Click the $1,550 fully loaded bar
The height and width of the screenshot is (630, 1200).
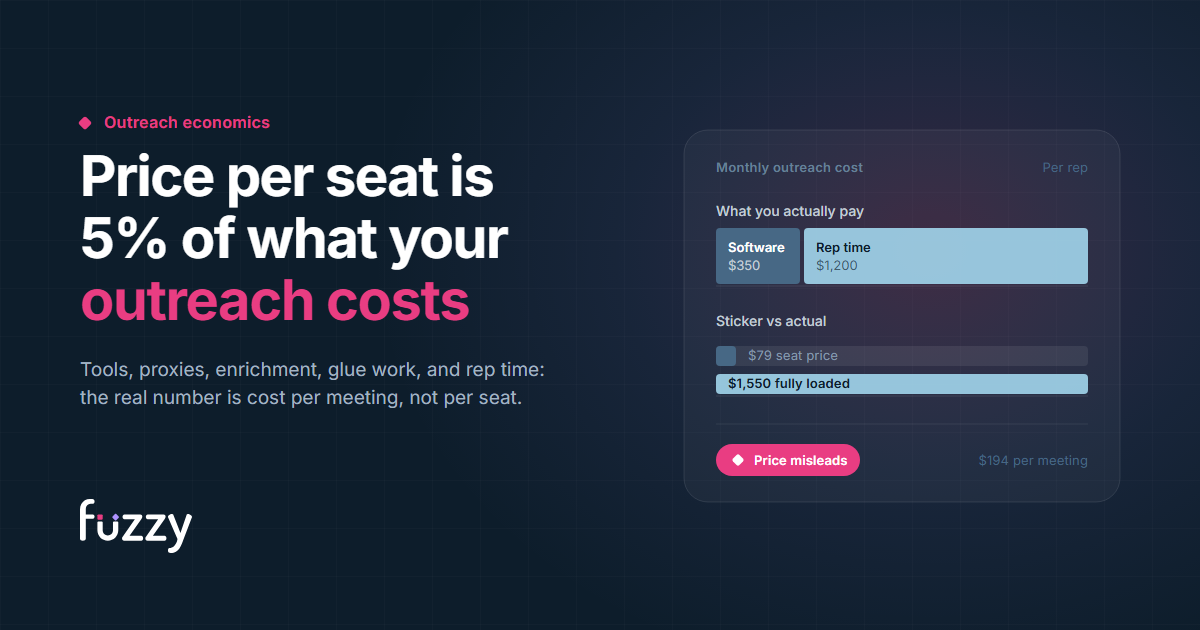click(902, 384)
